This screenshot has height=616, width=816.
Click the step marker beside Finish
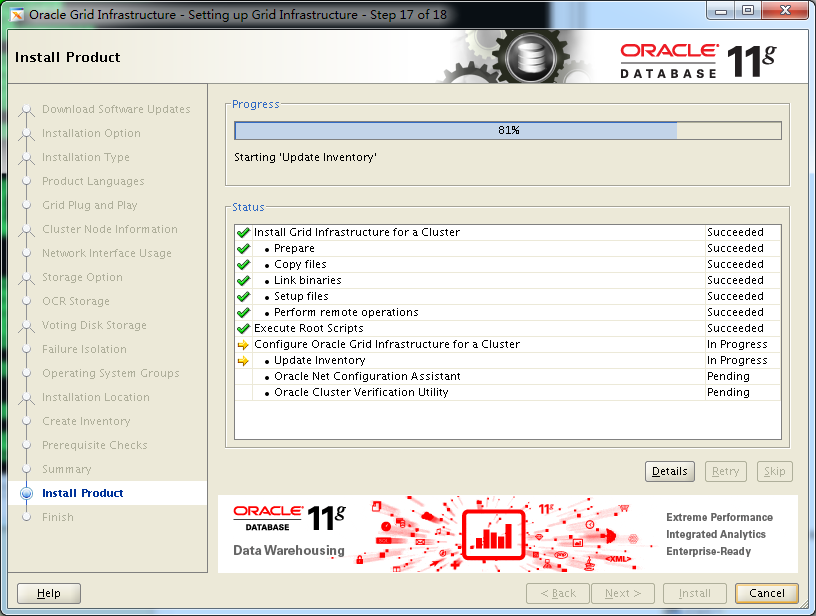(x=27, y=517)
